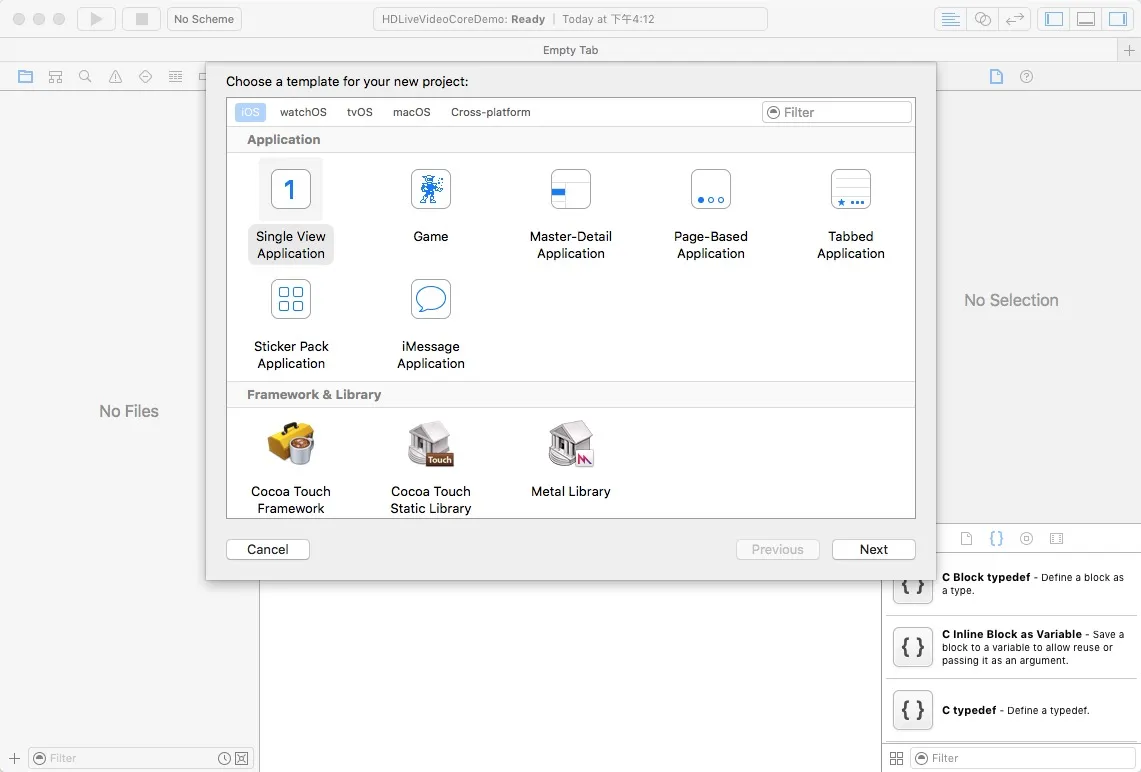Screen dimensions: 1141x772
Task: Toggle source-control status filter in navigator
Action: point(242,758)
